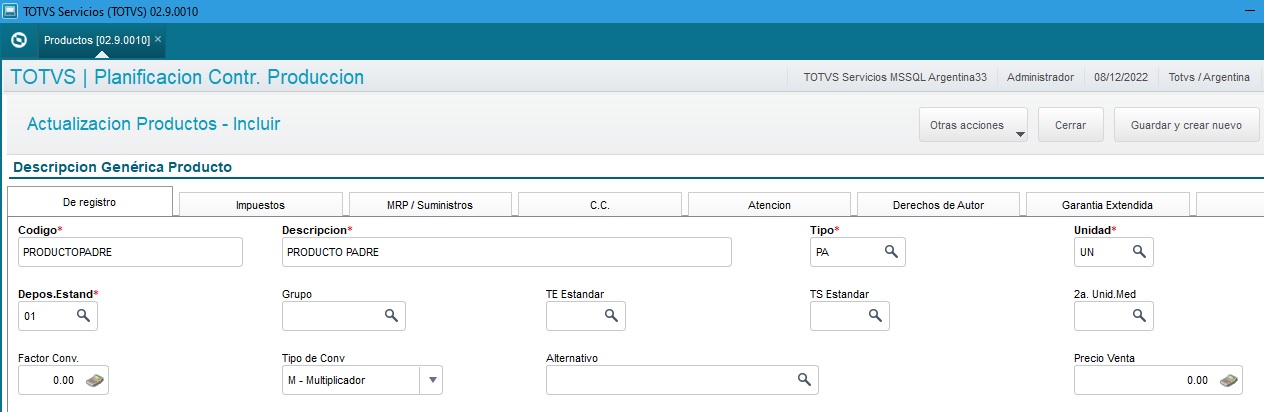Image resolution: width=1264 pixels, height=412 pixels.
Task: Click the Descripcion input field
Action: [506, 252]
